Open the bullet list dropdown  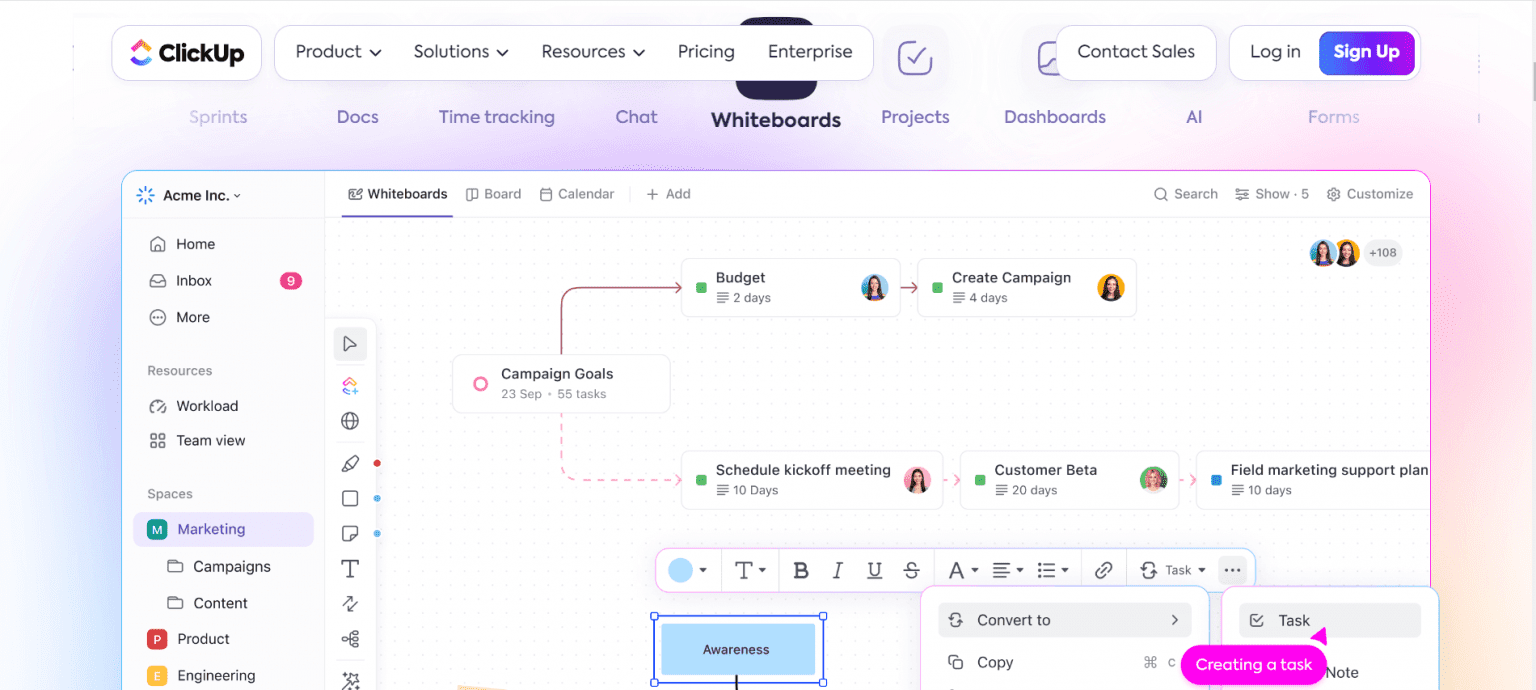coord(1053,570)
